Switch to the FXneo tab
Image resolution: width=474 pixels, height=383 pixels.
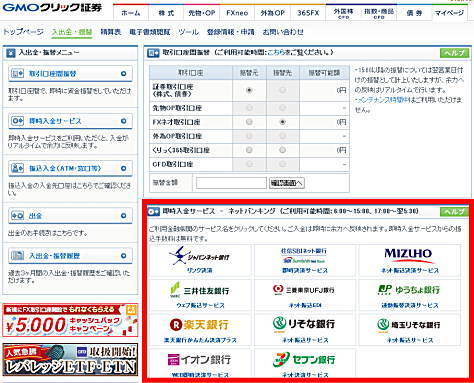[237, 13]
